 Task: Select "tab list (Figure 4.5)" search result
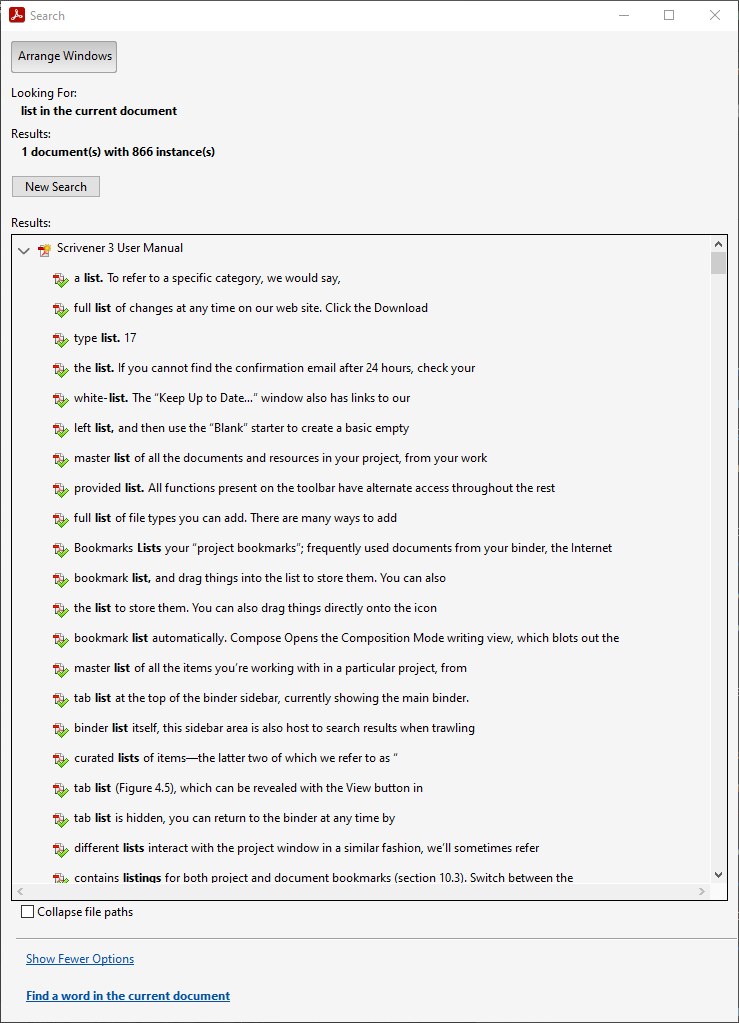[248, 788]
